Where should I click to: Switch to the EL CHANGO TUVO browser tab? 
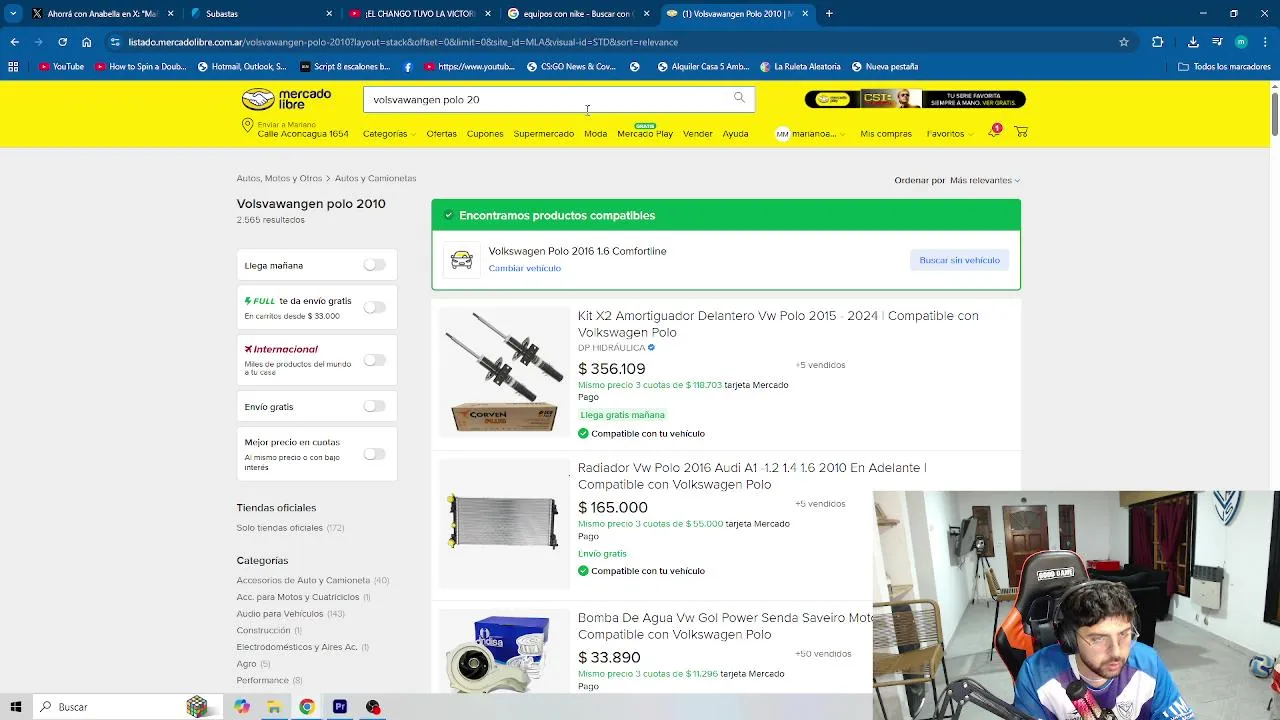click(x=418, y=14)
